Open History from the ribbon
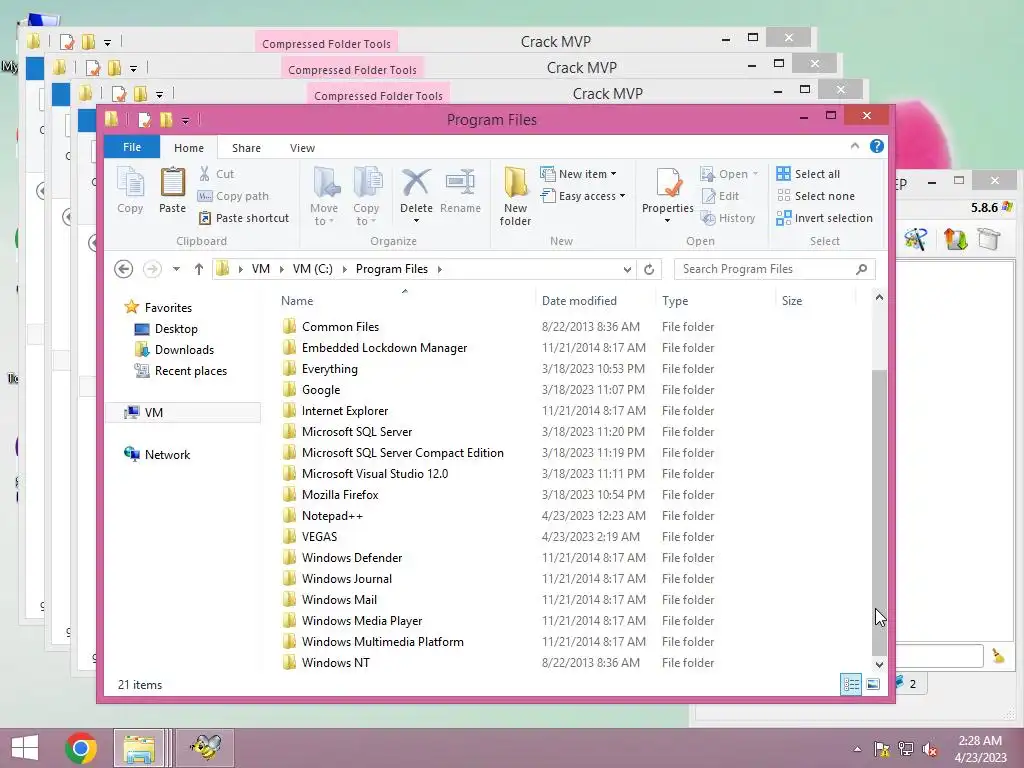Screen dimensions: 1024x768 (x=728, y=218)
